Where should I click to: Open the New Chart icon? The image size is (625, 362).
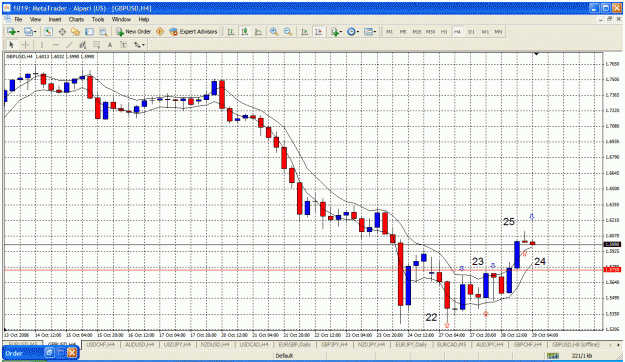pyautogui.click(x=11, y=31)
